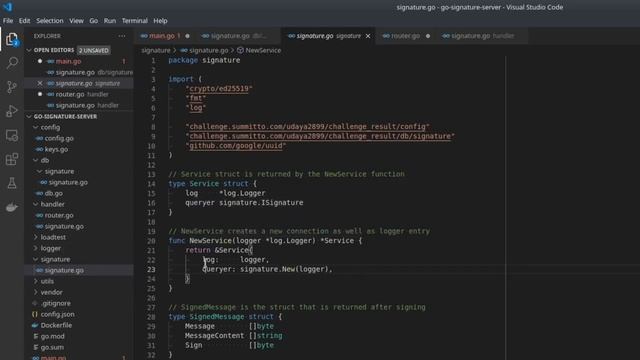Close the active signature.go tab

click(368, 36)
